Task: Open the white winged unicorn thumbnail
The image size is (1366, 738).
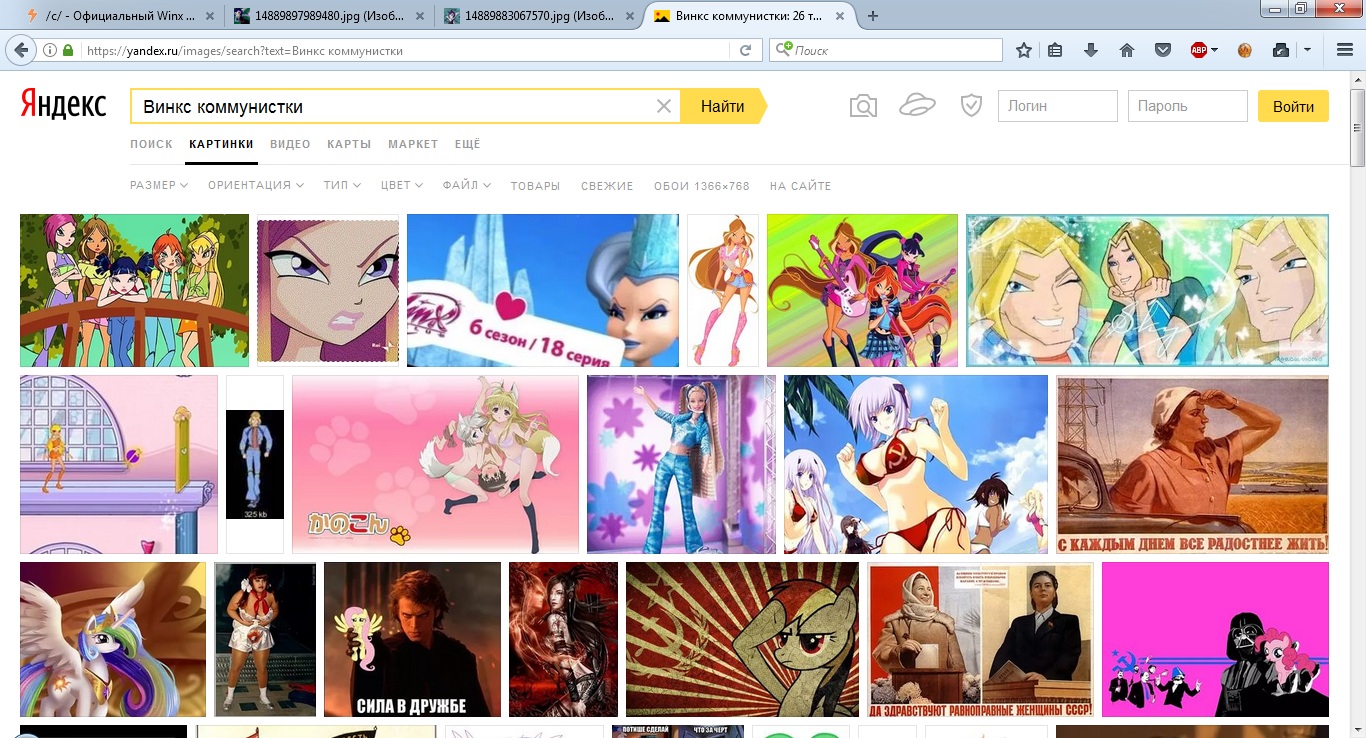Action: coord(113,640)
